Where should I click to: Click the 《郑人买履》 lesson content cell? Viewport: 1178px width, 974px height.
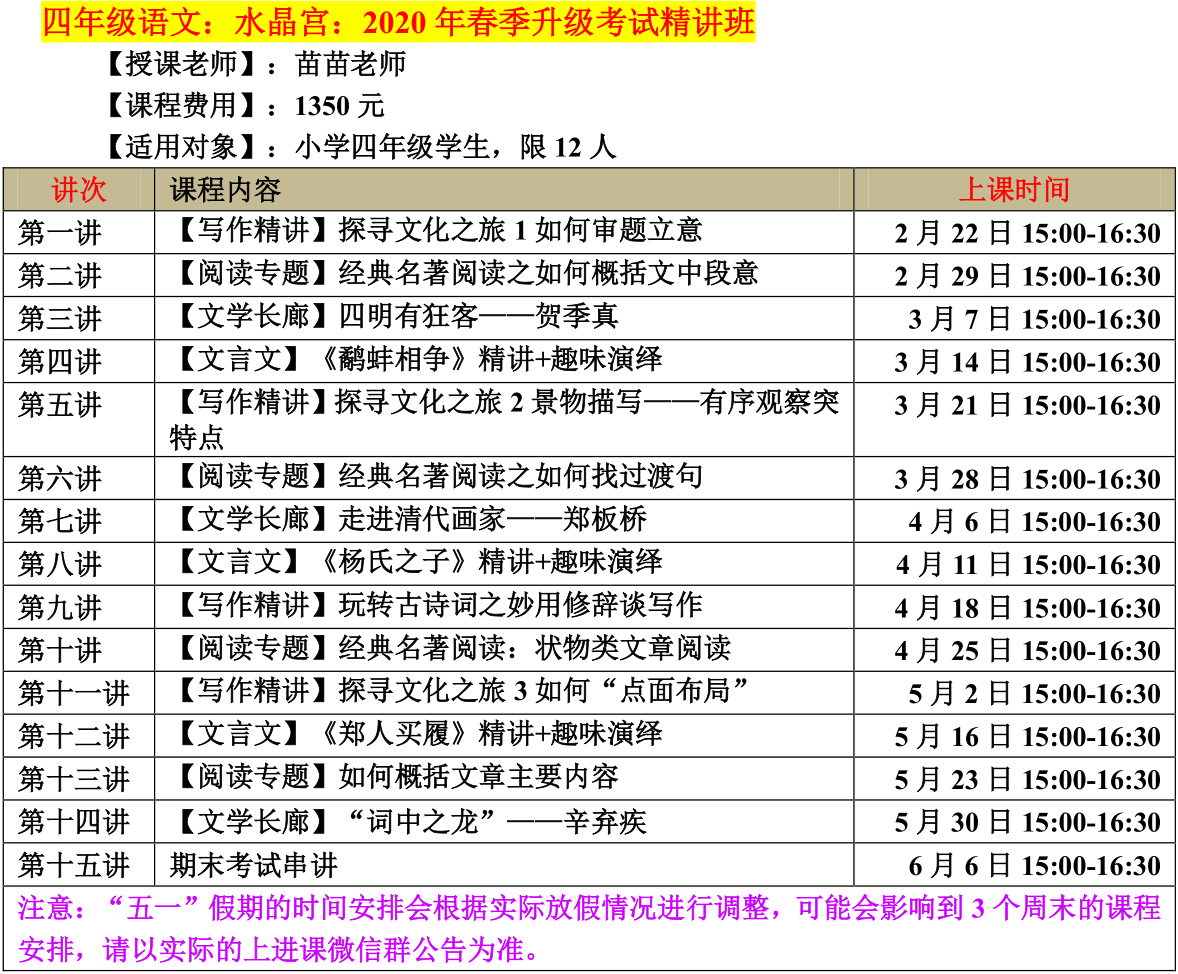416,735
